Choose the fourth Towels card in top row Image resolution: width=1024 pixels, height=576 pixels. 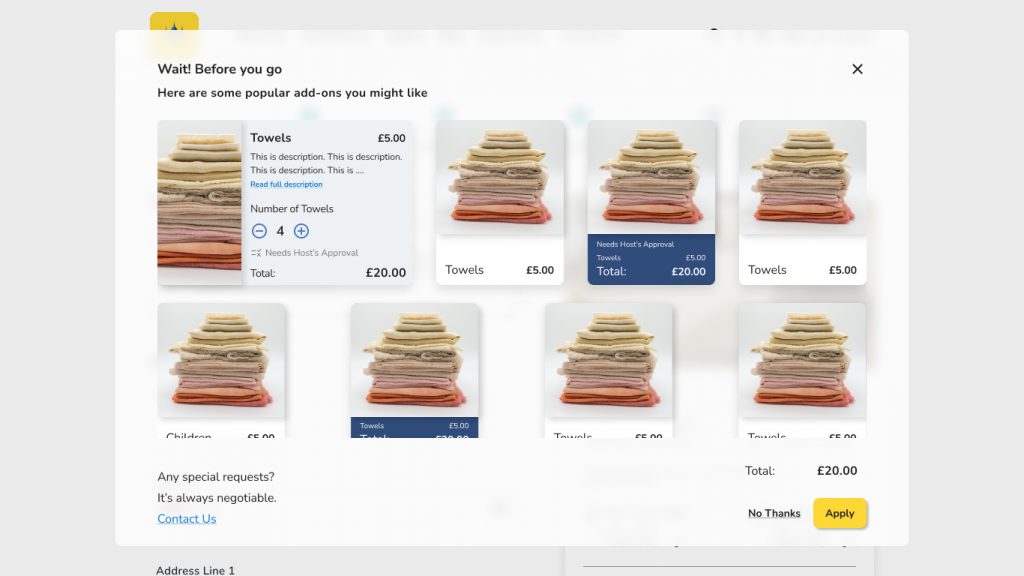point(803,202)
